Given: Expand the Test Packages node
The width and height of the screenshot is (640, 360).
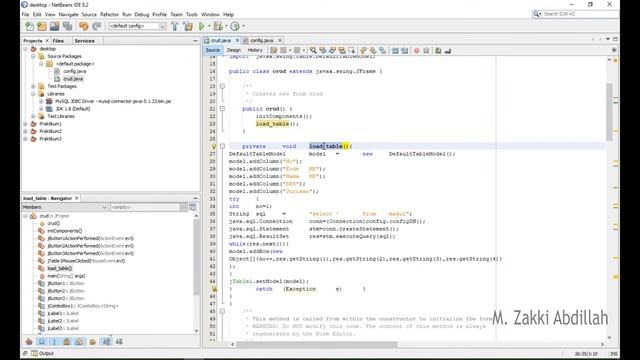Looking at the screenshot, I should [x=33, y=87].
